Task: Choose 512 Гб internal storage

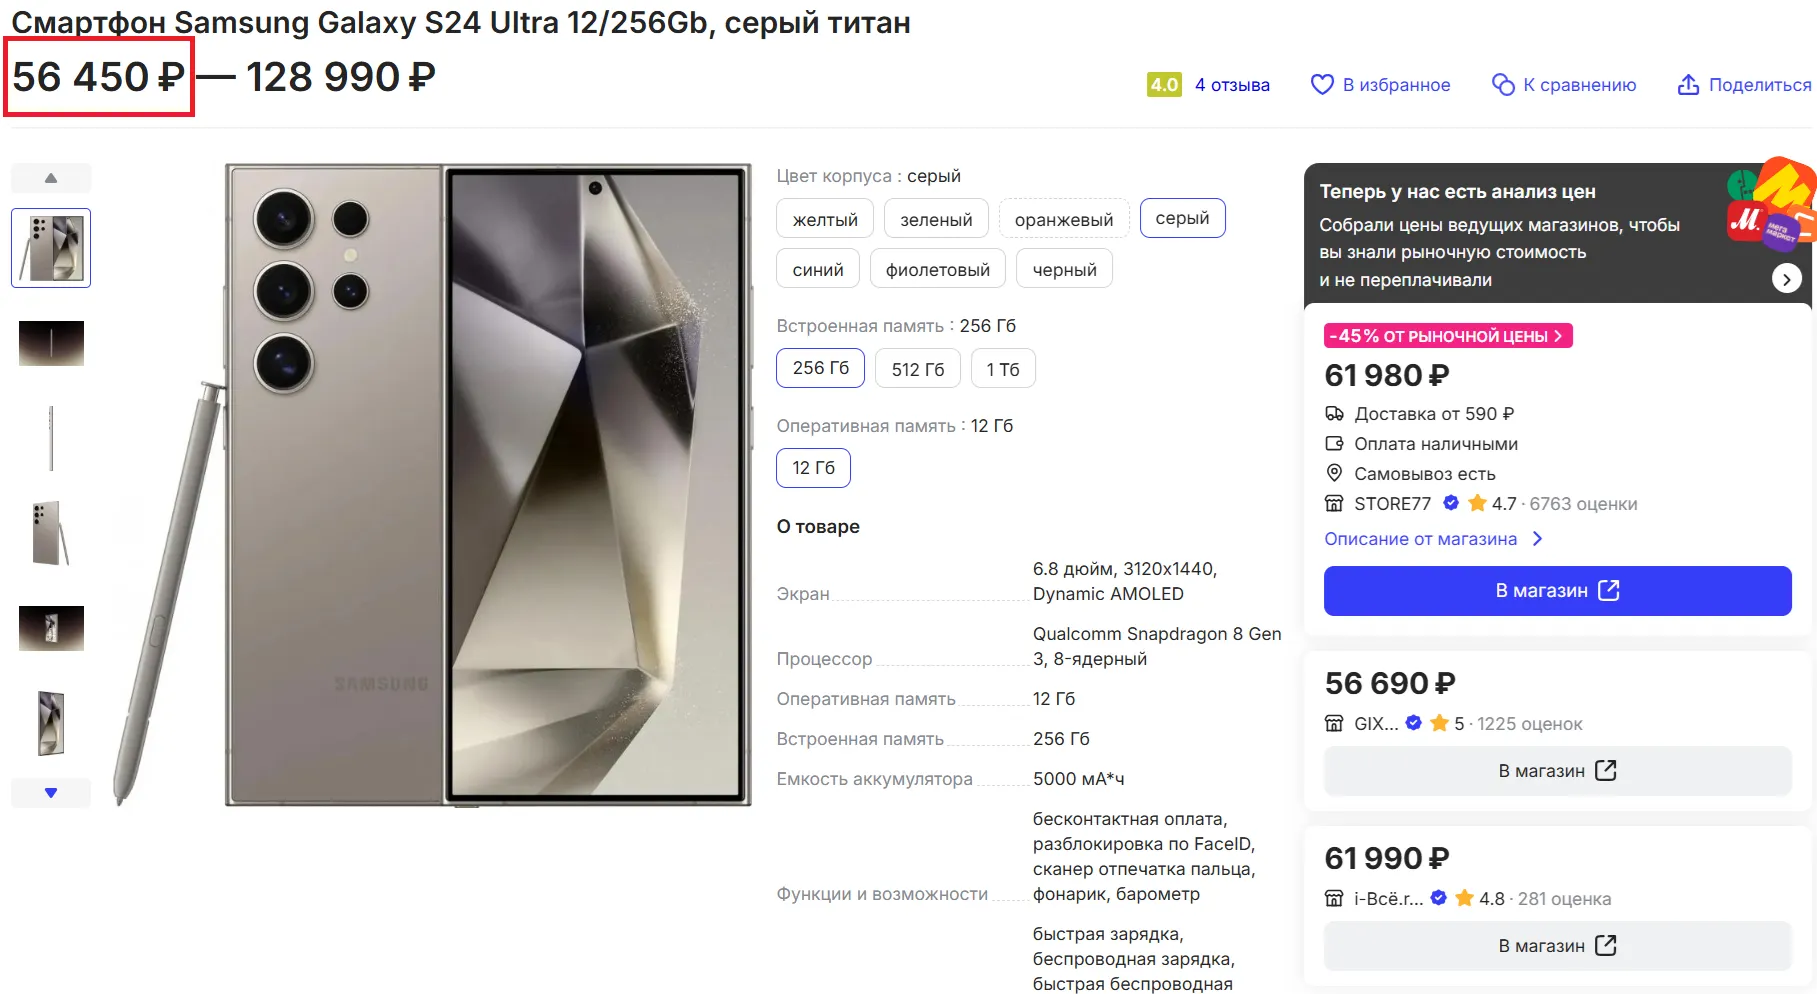Action: [917, 369]
